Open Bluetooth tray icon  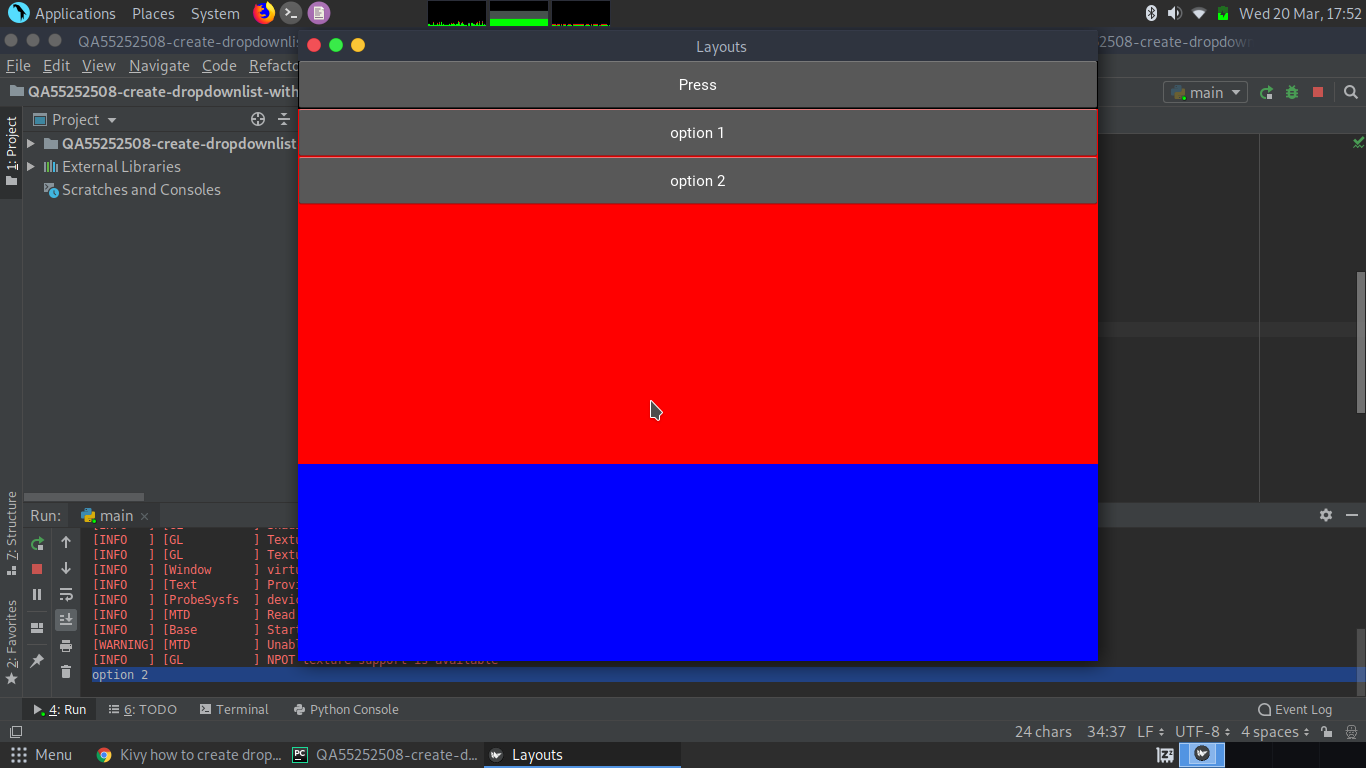1151,13
